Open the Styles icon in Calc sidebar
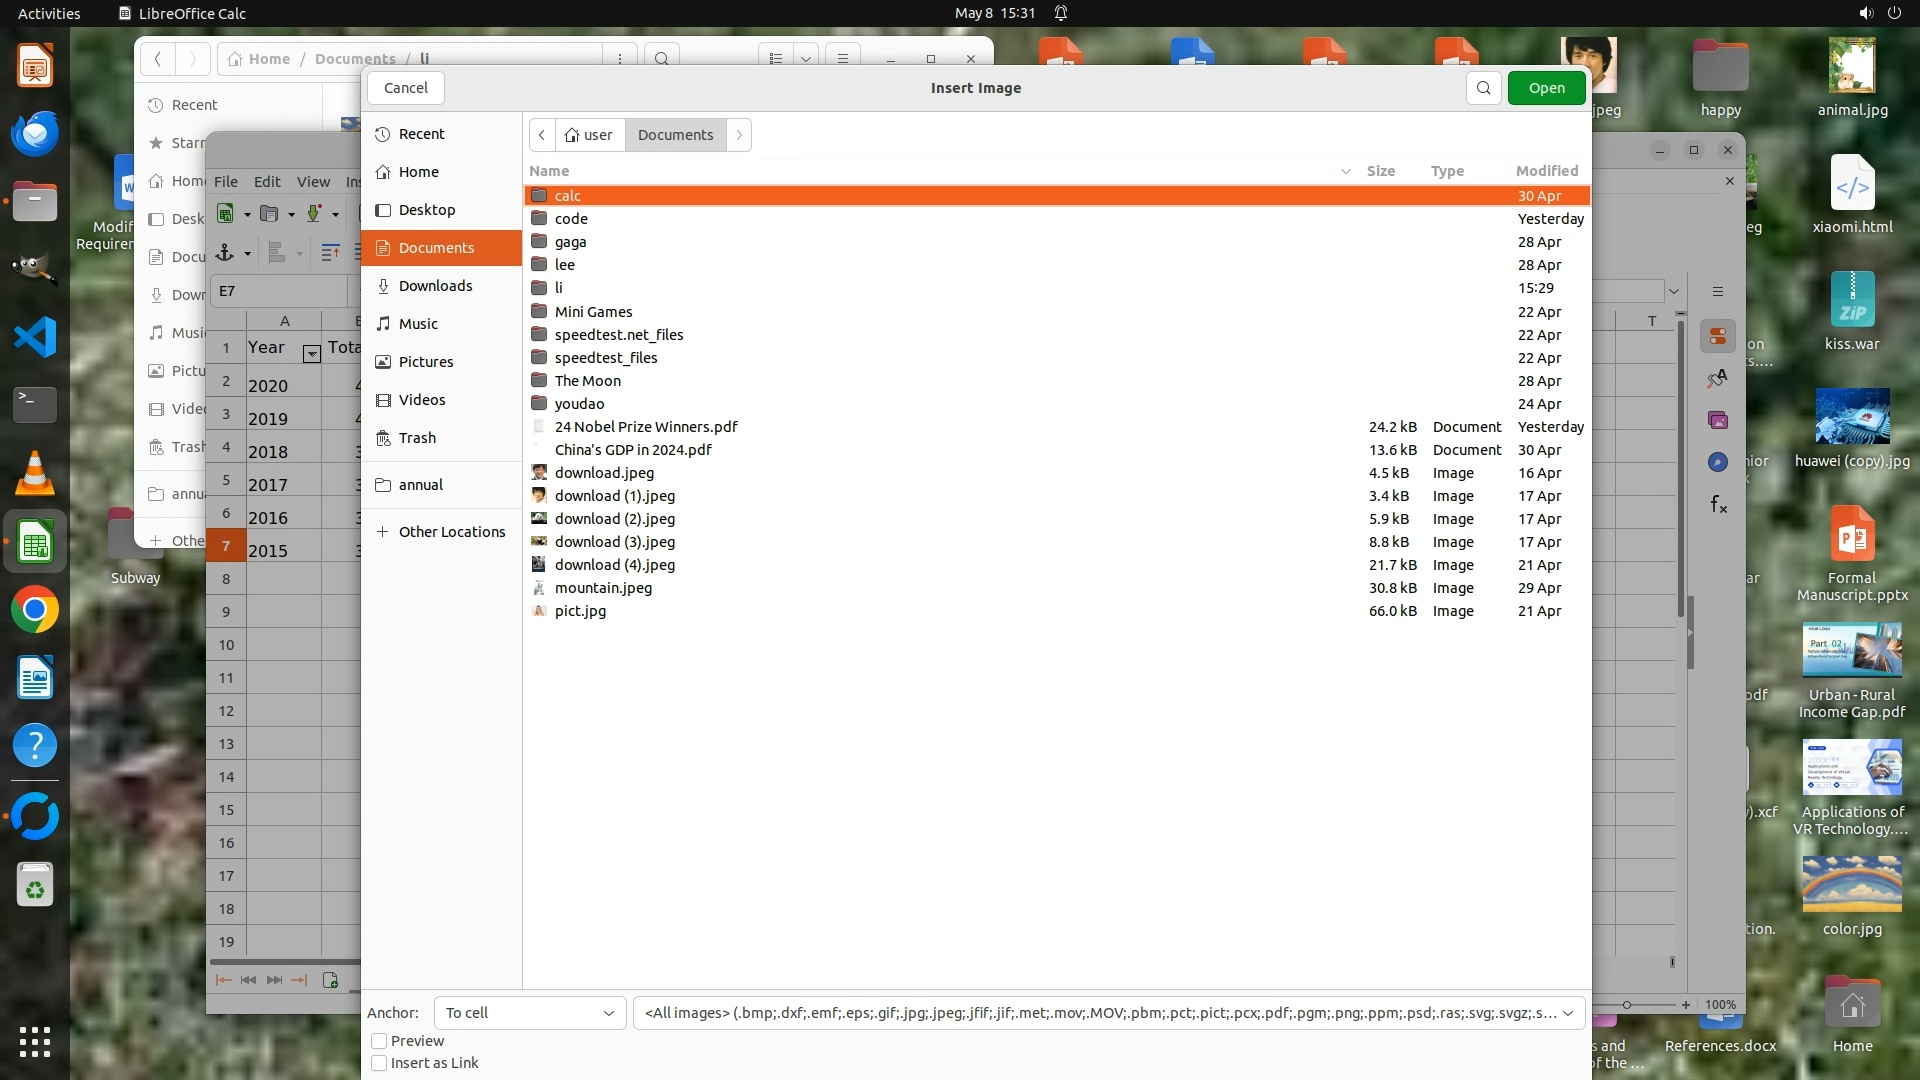This screenshot has height=1080, width=1920. (x=1717, y=378)
